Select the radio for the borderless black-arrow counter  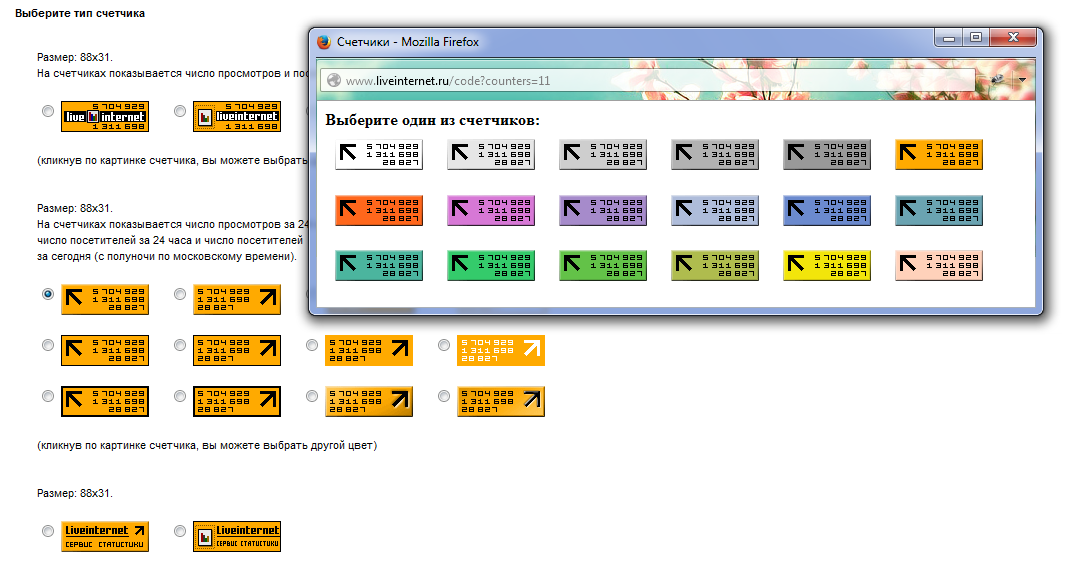(x=312, y=344)
